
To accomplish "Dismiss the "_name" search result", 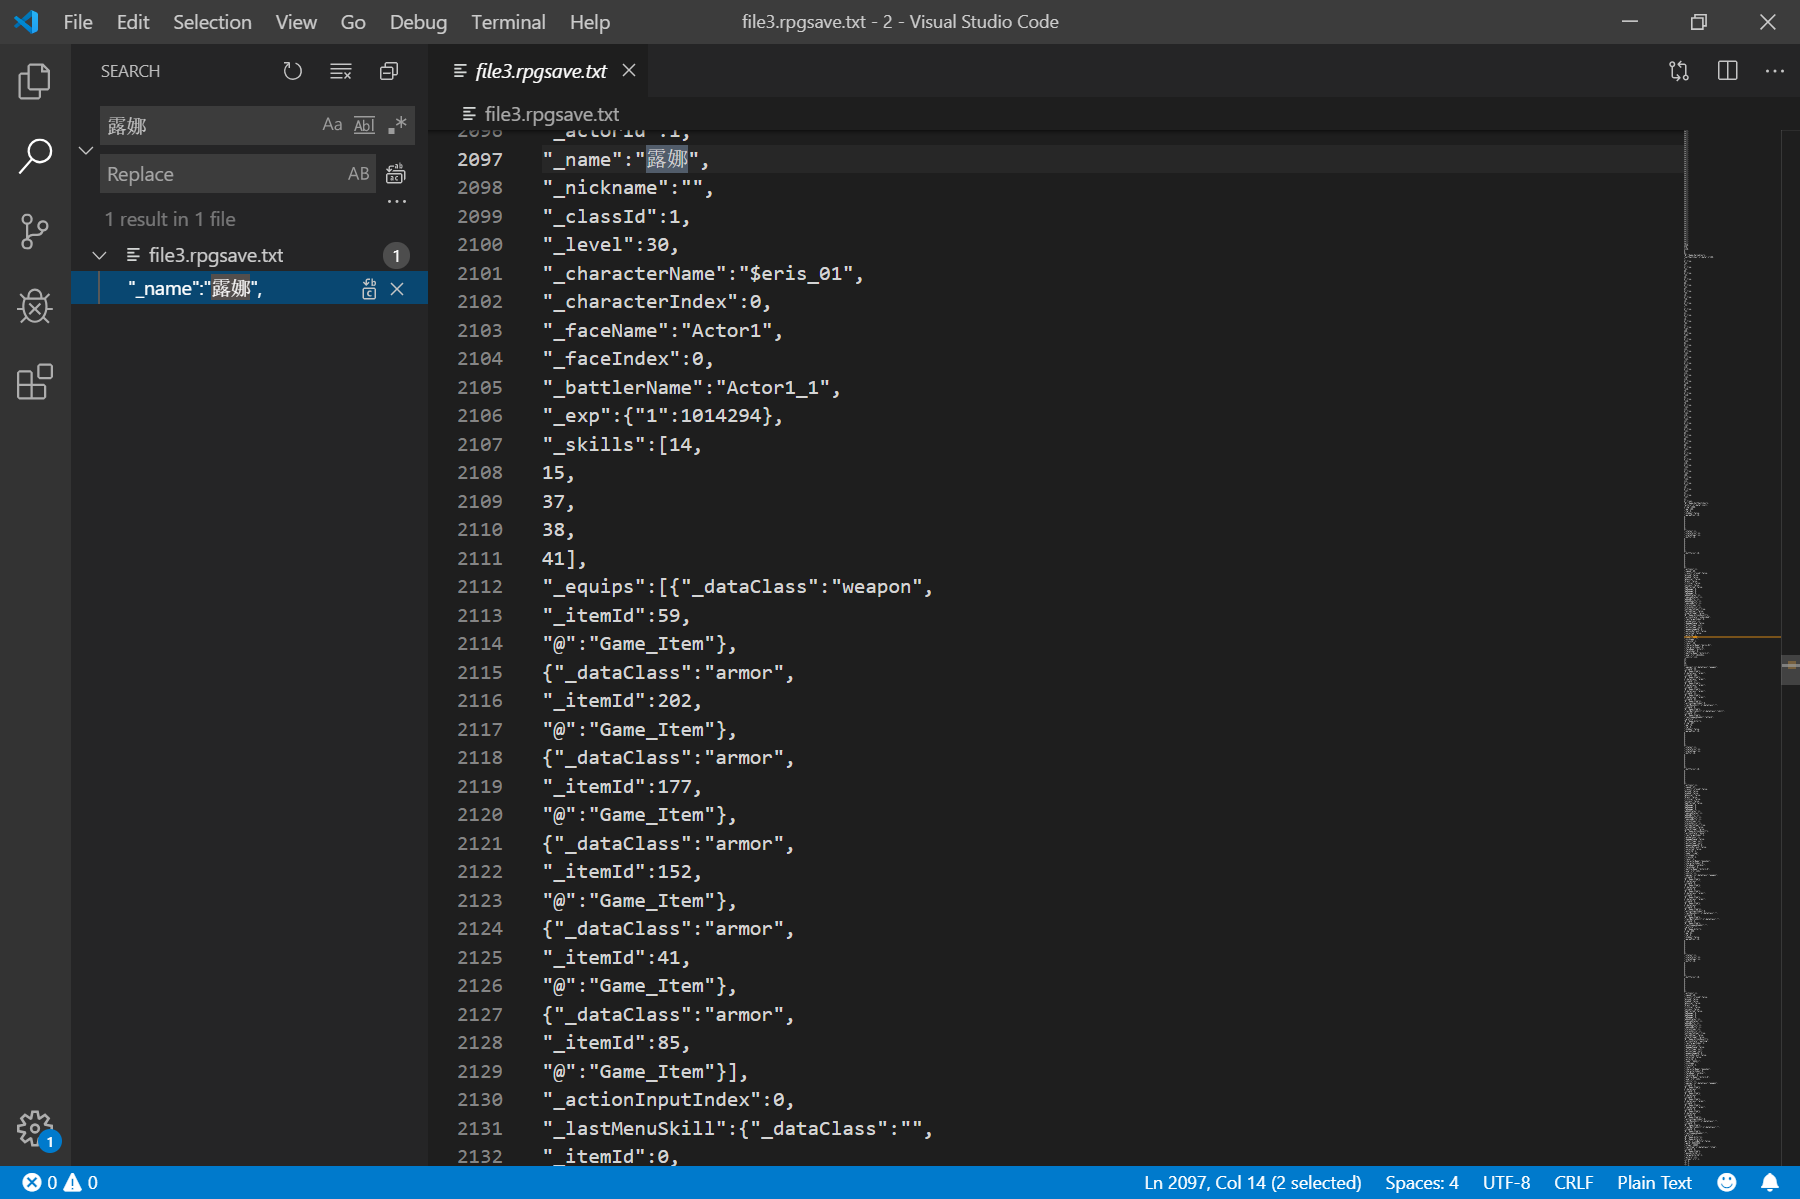I will pos(397,289).
